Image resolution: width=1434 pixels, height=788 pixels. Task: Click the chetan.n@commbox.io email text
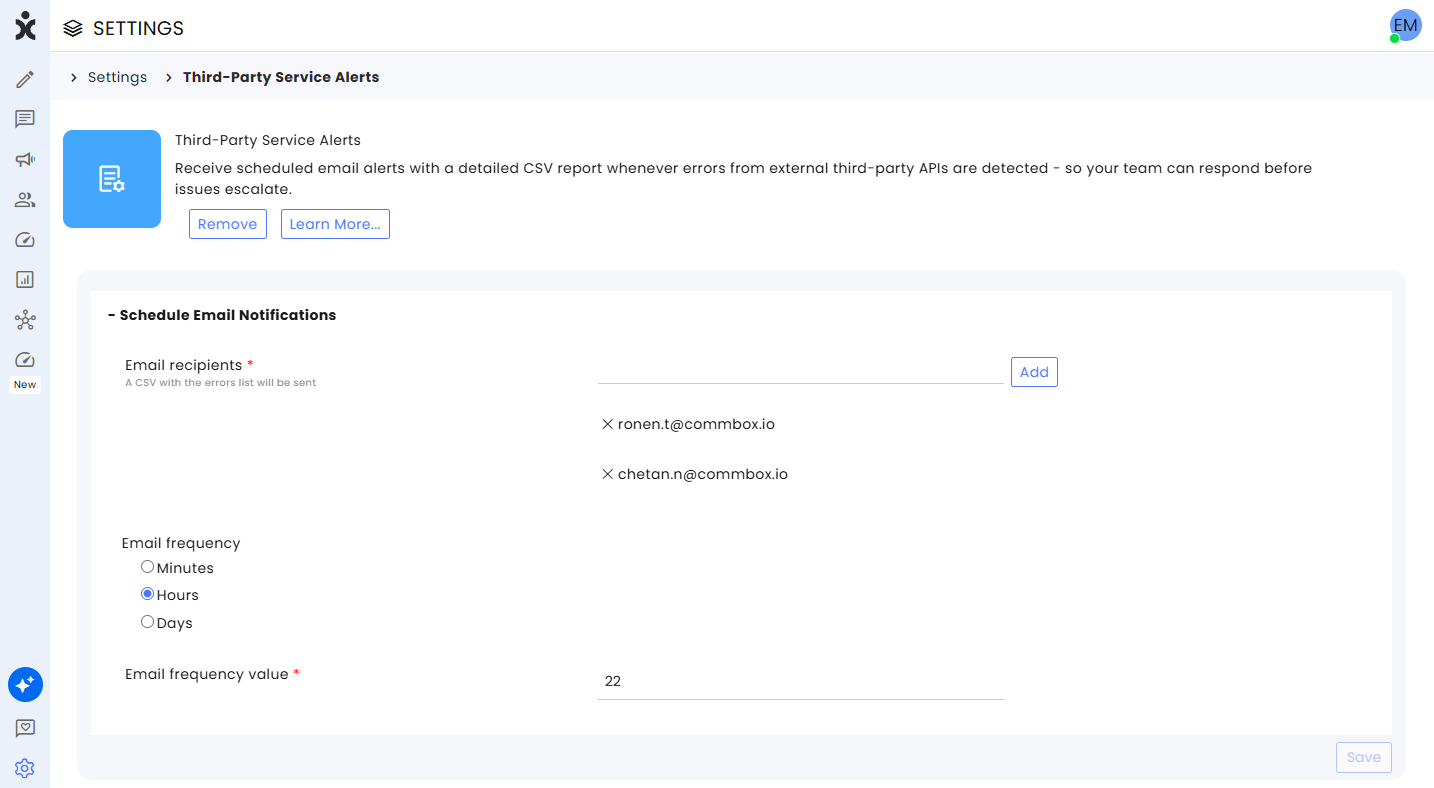(703, 474)
